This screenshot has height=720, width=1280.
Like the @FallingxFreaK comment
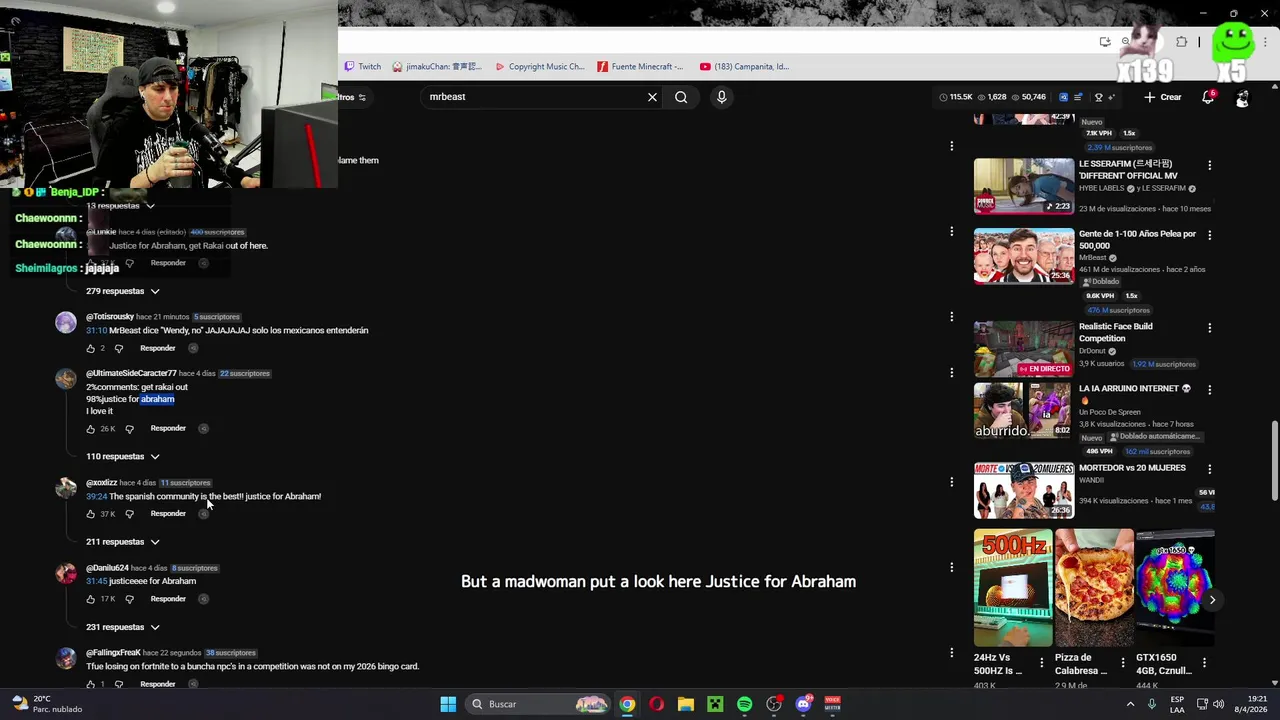(91, 684)
